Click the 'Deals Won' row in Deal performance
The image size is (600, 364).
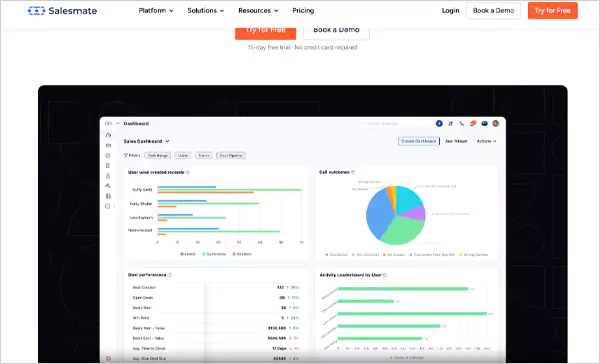point(216,308)
